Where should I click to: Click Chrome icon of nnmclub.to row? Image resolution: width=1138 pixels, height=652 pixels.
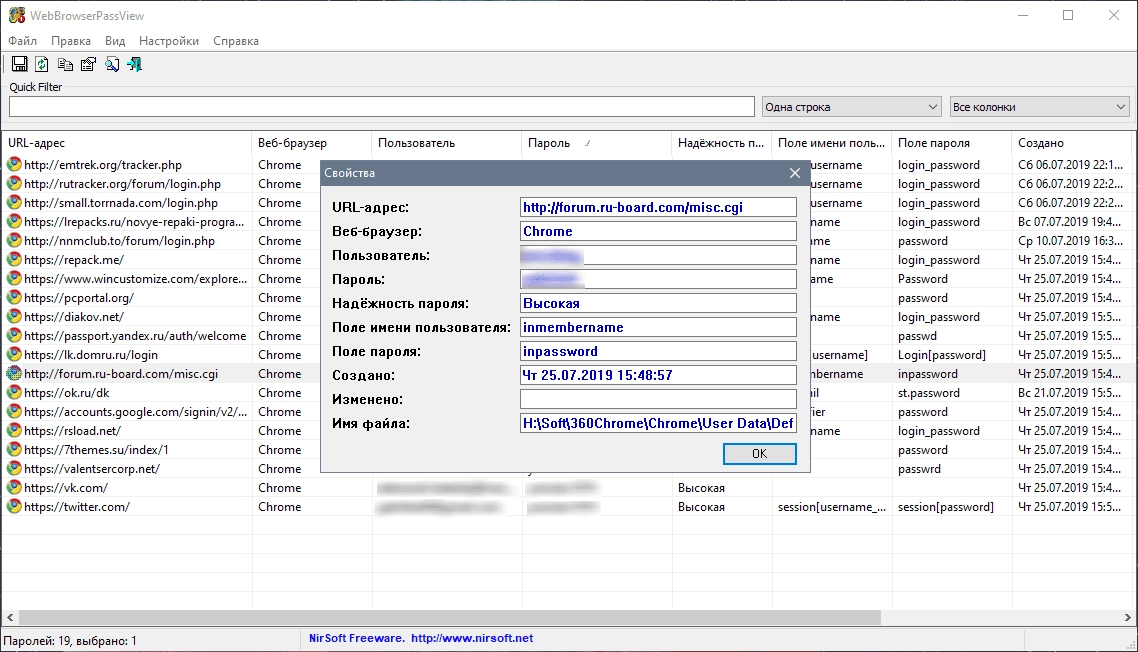coord(14,240)
